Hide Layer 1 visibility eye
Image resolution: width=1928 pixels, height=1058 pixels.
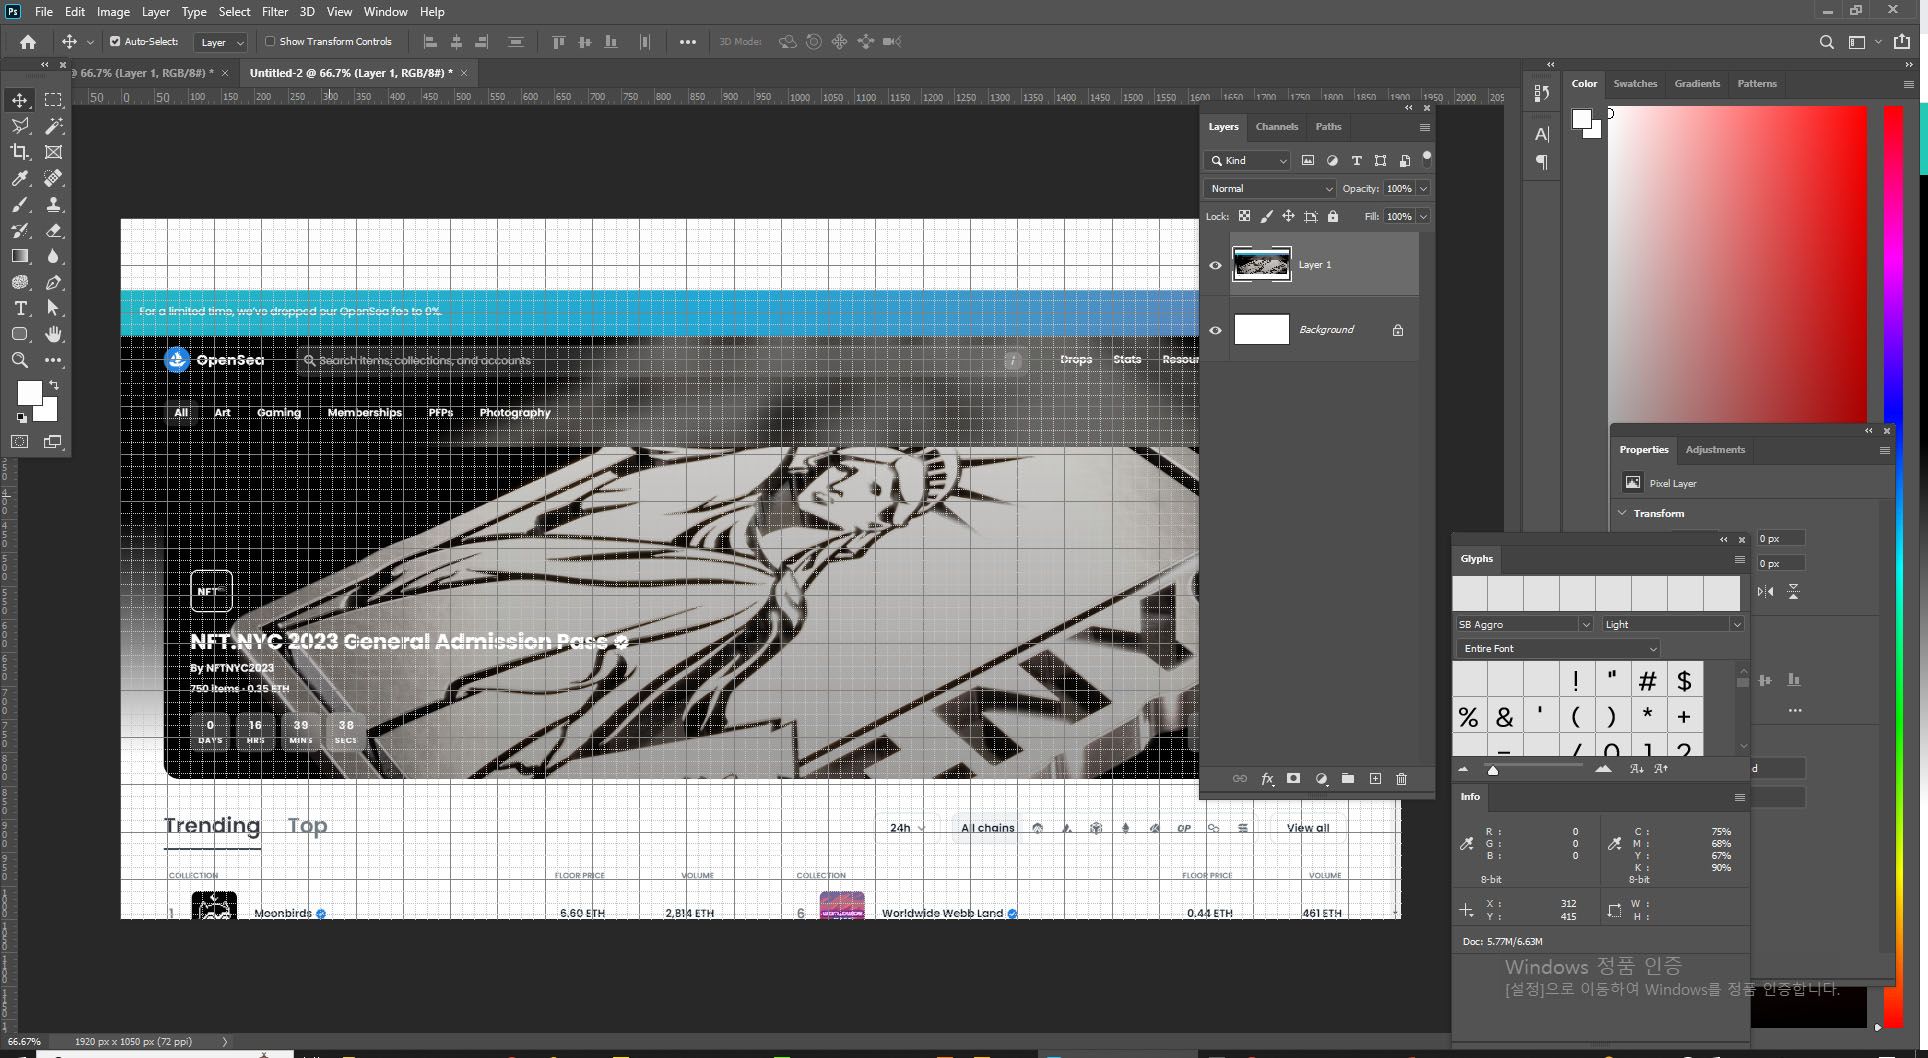(1215, 265)
